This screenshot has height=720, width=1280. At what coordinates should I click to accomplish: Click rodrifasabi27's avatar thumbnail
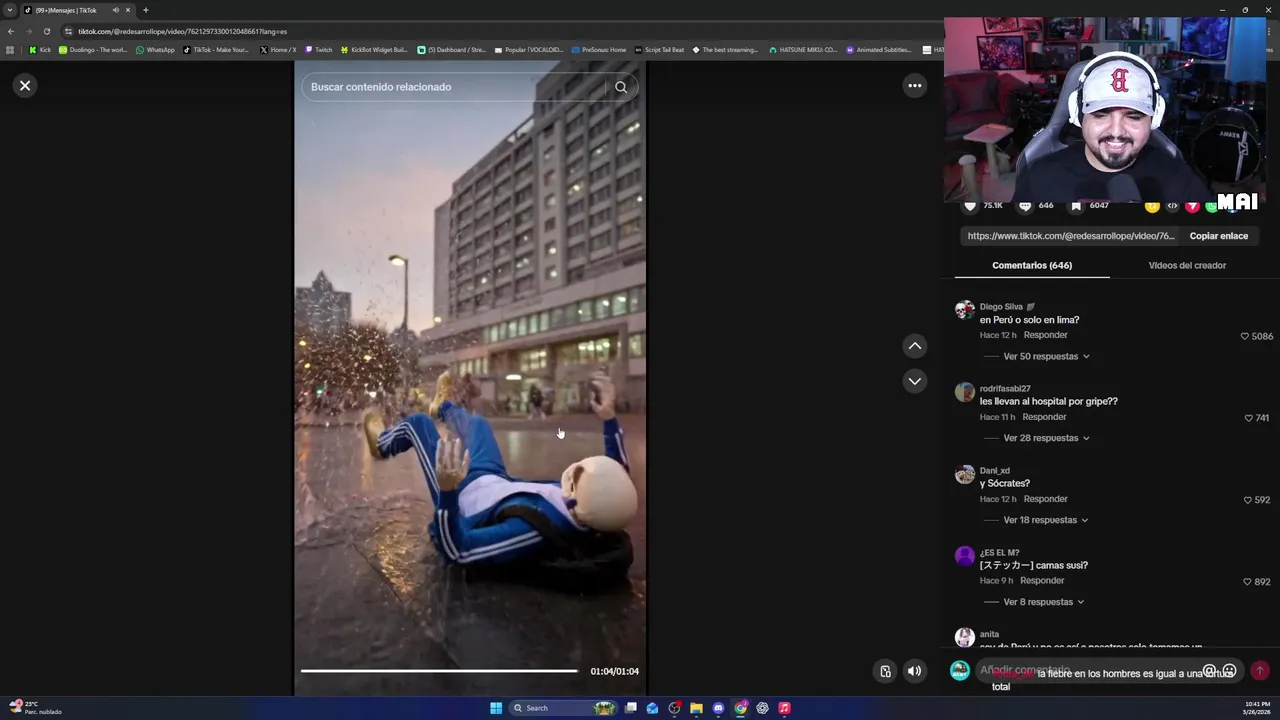(965, 392)
